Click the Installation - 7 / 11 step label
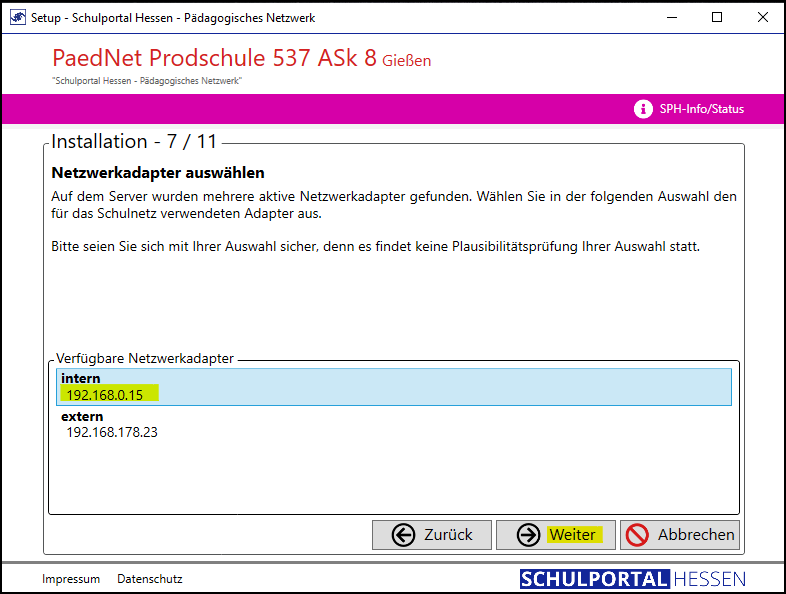Screen dimensions: 786x594 [x=134, y=141]
